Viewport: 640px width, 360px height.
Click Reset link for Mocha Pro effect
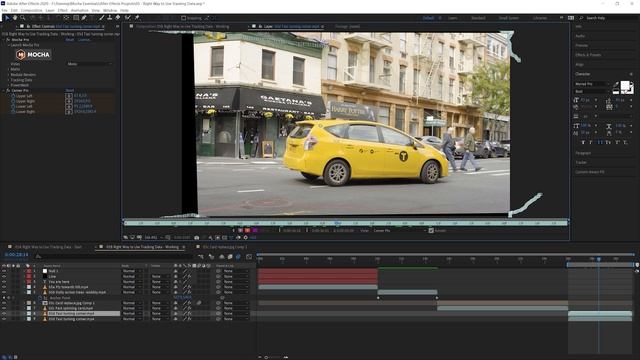coord(70,40)
